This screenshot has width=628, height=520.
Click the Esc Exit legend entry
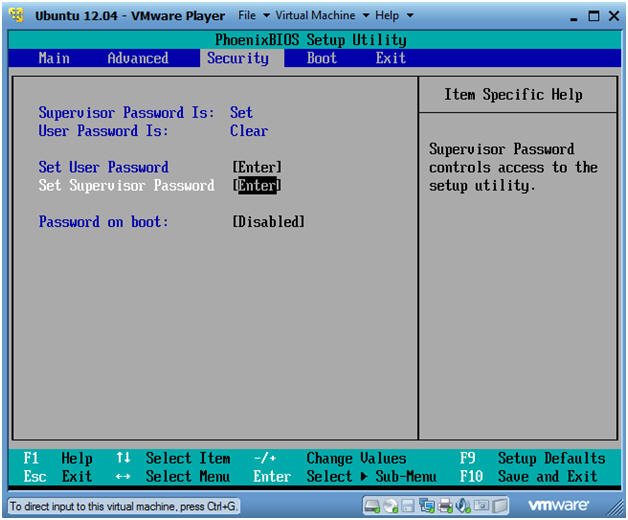(x=58, y=476)
